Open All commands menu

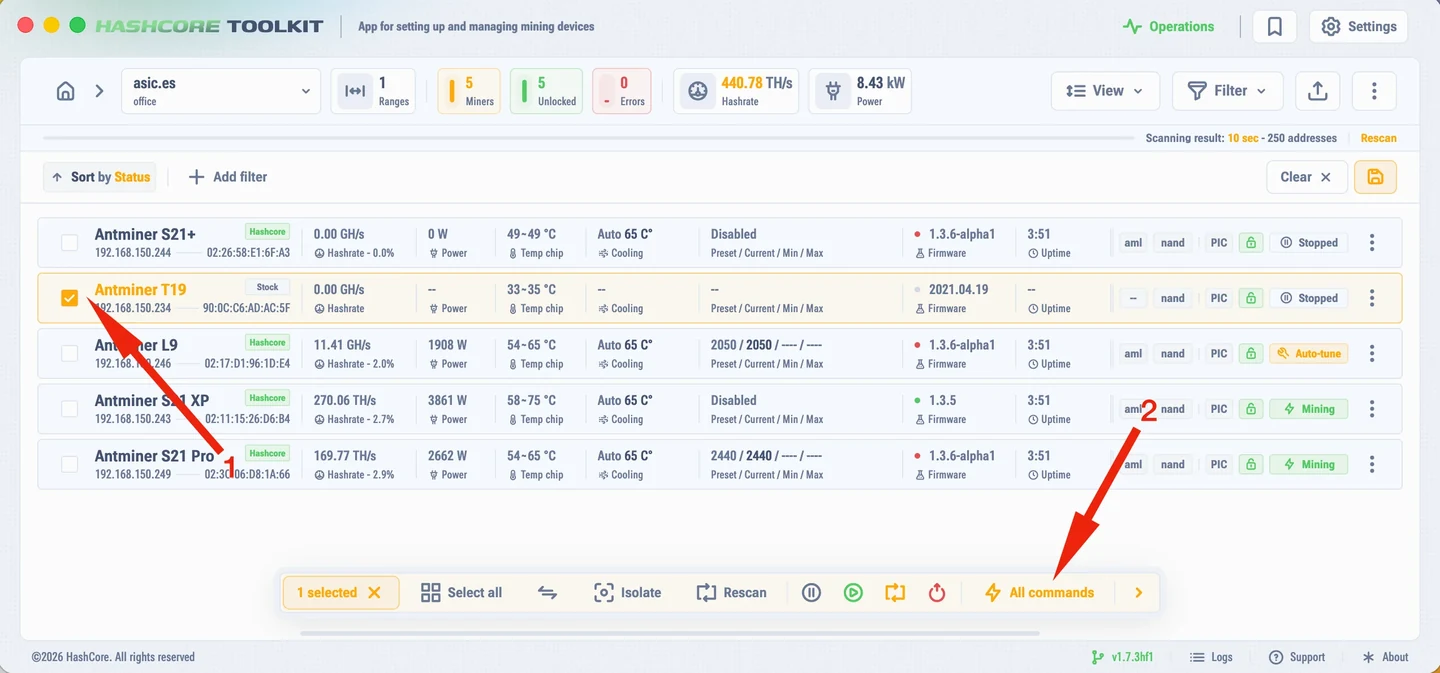click(1039, 593)
